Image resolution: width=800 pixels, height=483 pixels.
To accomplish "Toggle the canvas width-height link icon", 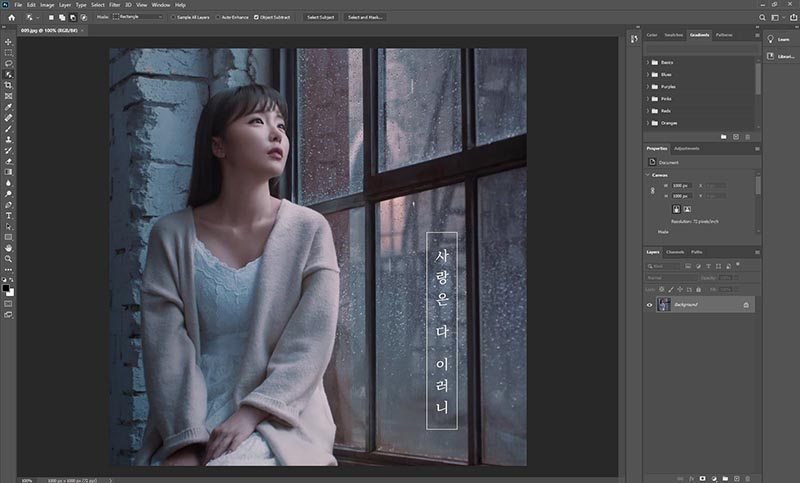I will [x=653, y=191].
